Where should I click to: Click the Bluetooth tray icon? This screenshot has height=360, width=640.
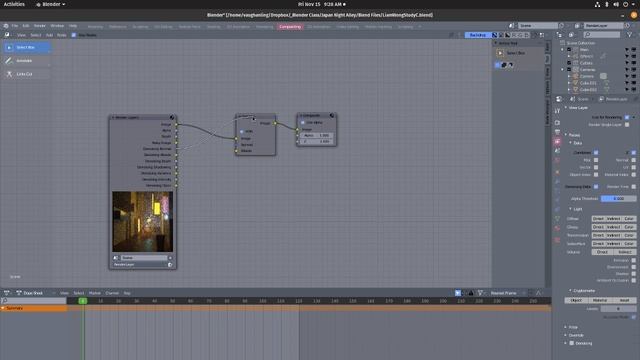pos(607,4)
